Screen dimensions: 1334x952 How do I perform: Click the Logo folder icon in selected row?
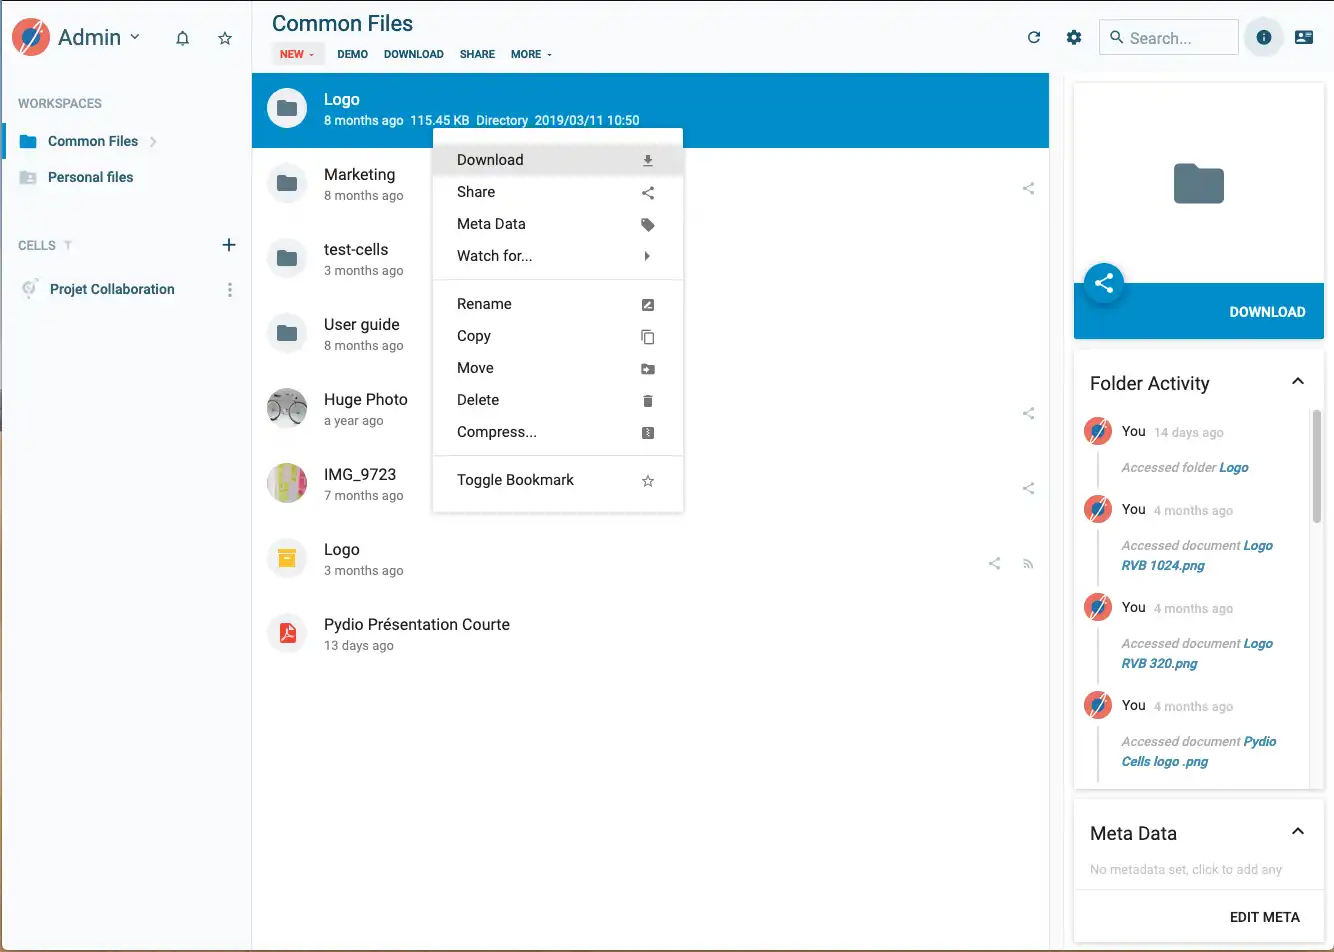click(287, 108)
